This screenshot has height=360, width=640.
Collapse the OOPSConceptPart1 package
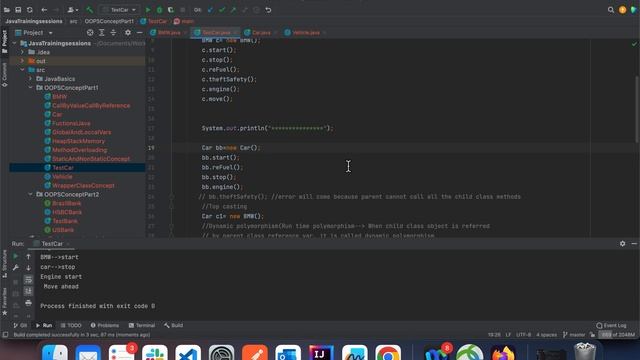click(31, 88)
